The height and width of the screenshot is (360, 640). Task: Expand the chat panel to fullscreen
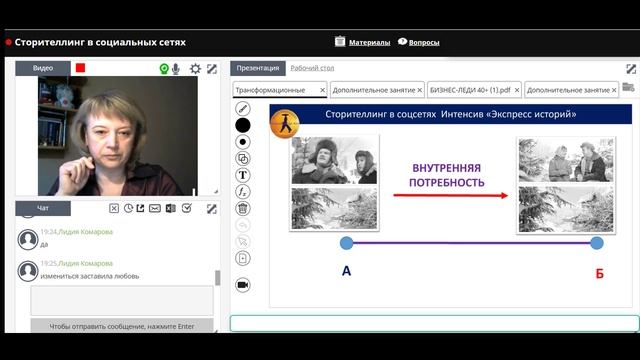point(211,209)
